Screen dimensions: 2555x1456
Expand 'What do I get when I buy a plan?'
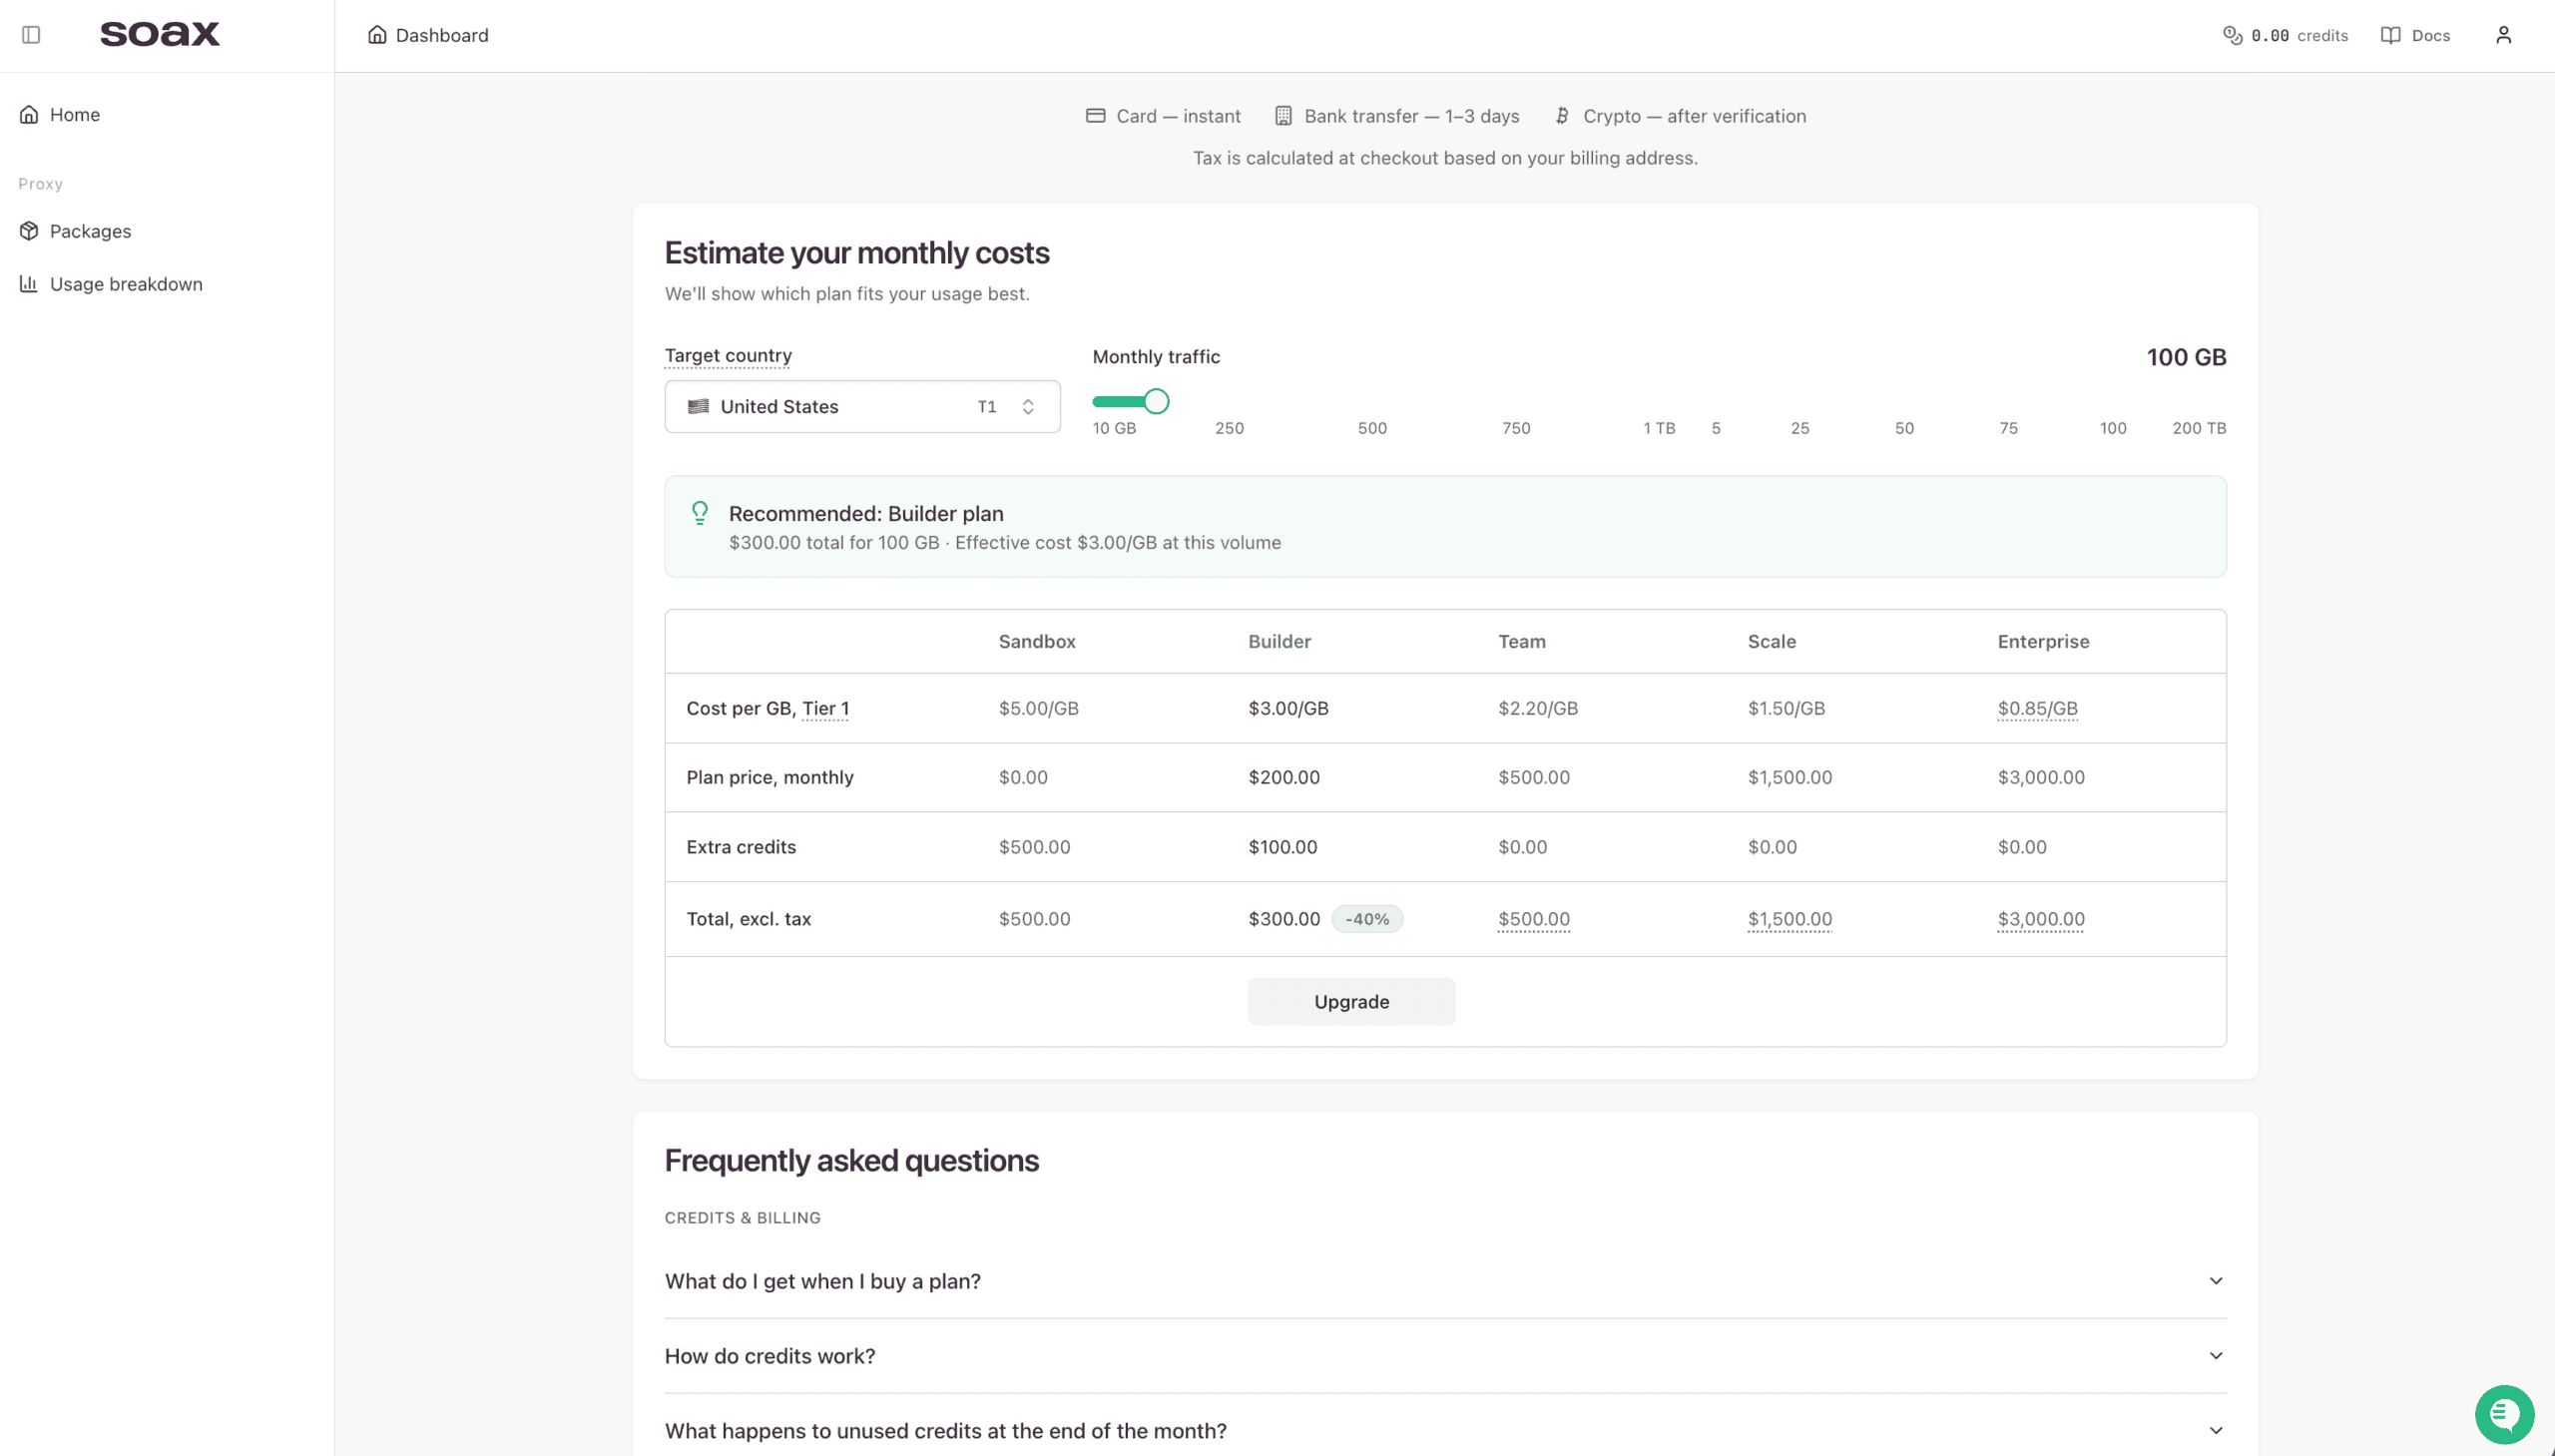[x=1445, y=1281]
